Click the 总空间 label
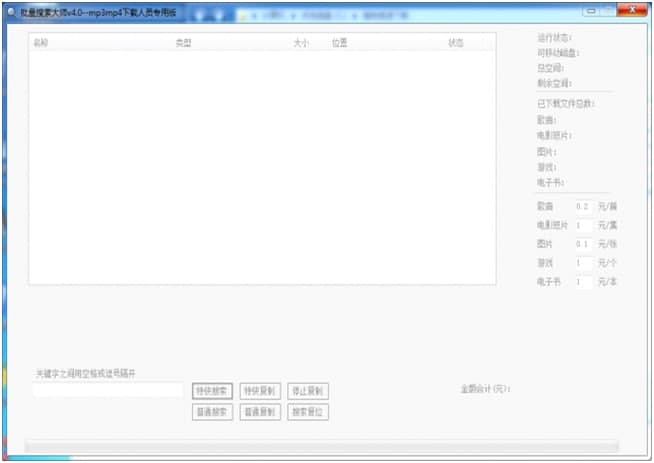The height and width of the screenshot is (463, 654). [x=551, y=68]
